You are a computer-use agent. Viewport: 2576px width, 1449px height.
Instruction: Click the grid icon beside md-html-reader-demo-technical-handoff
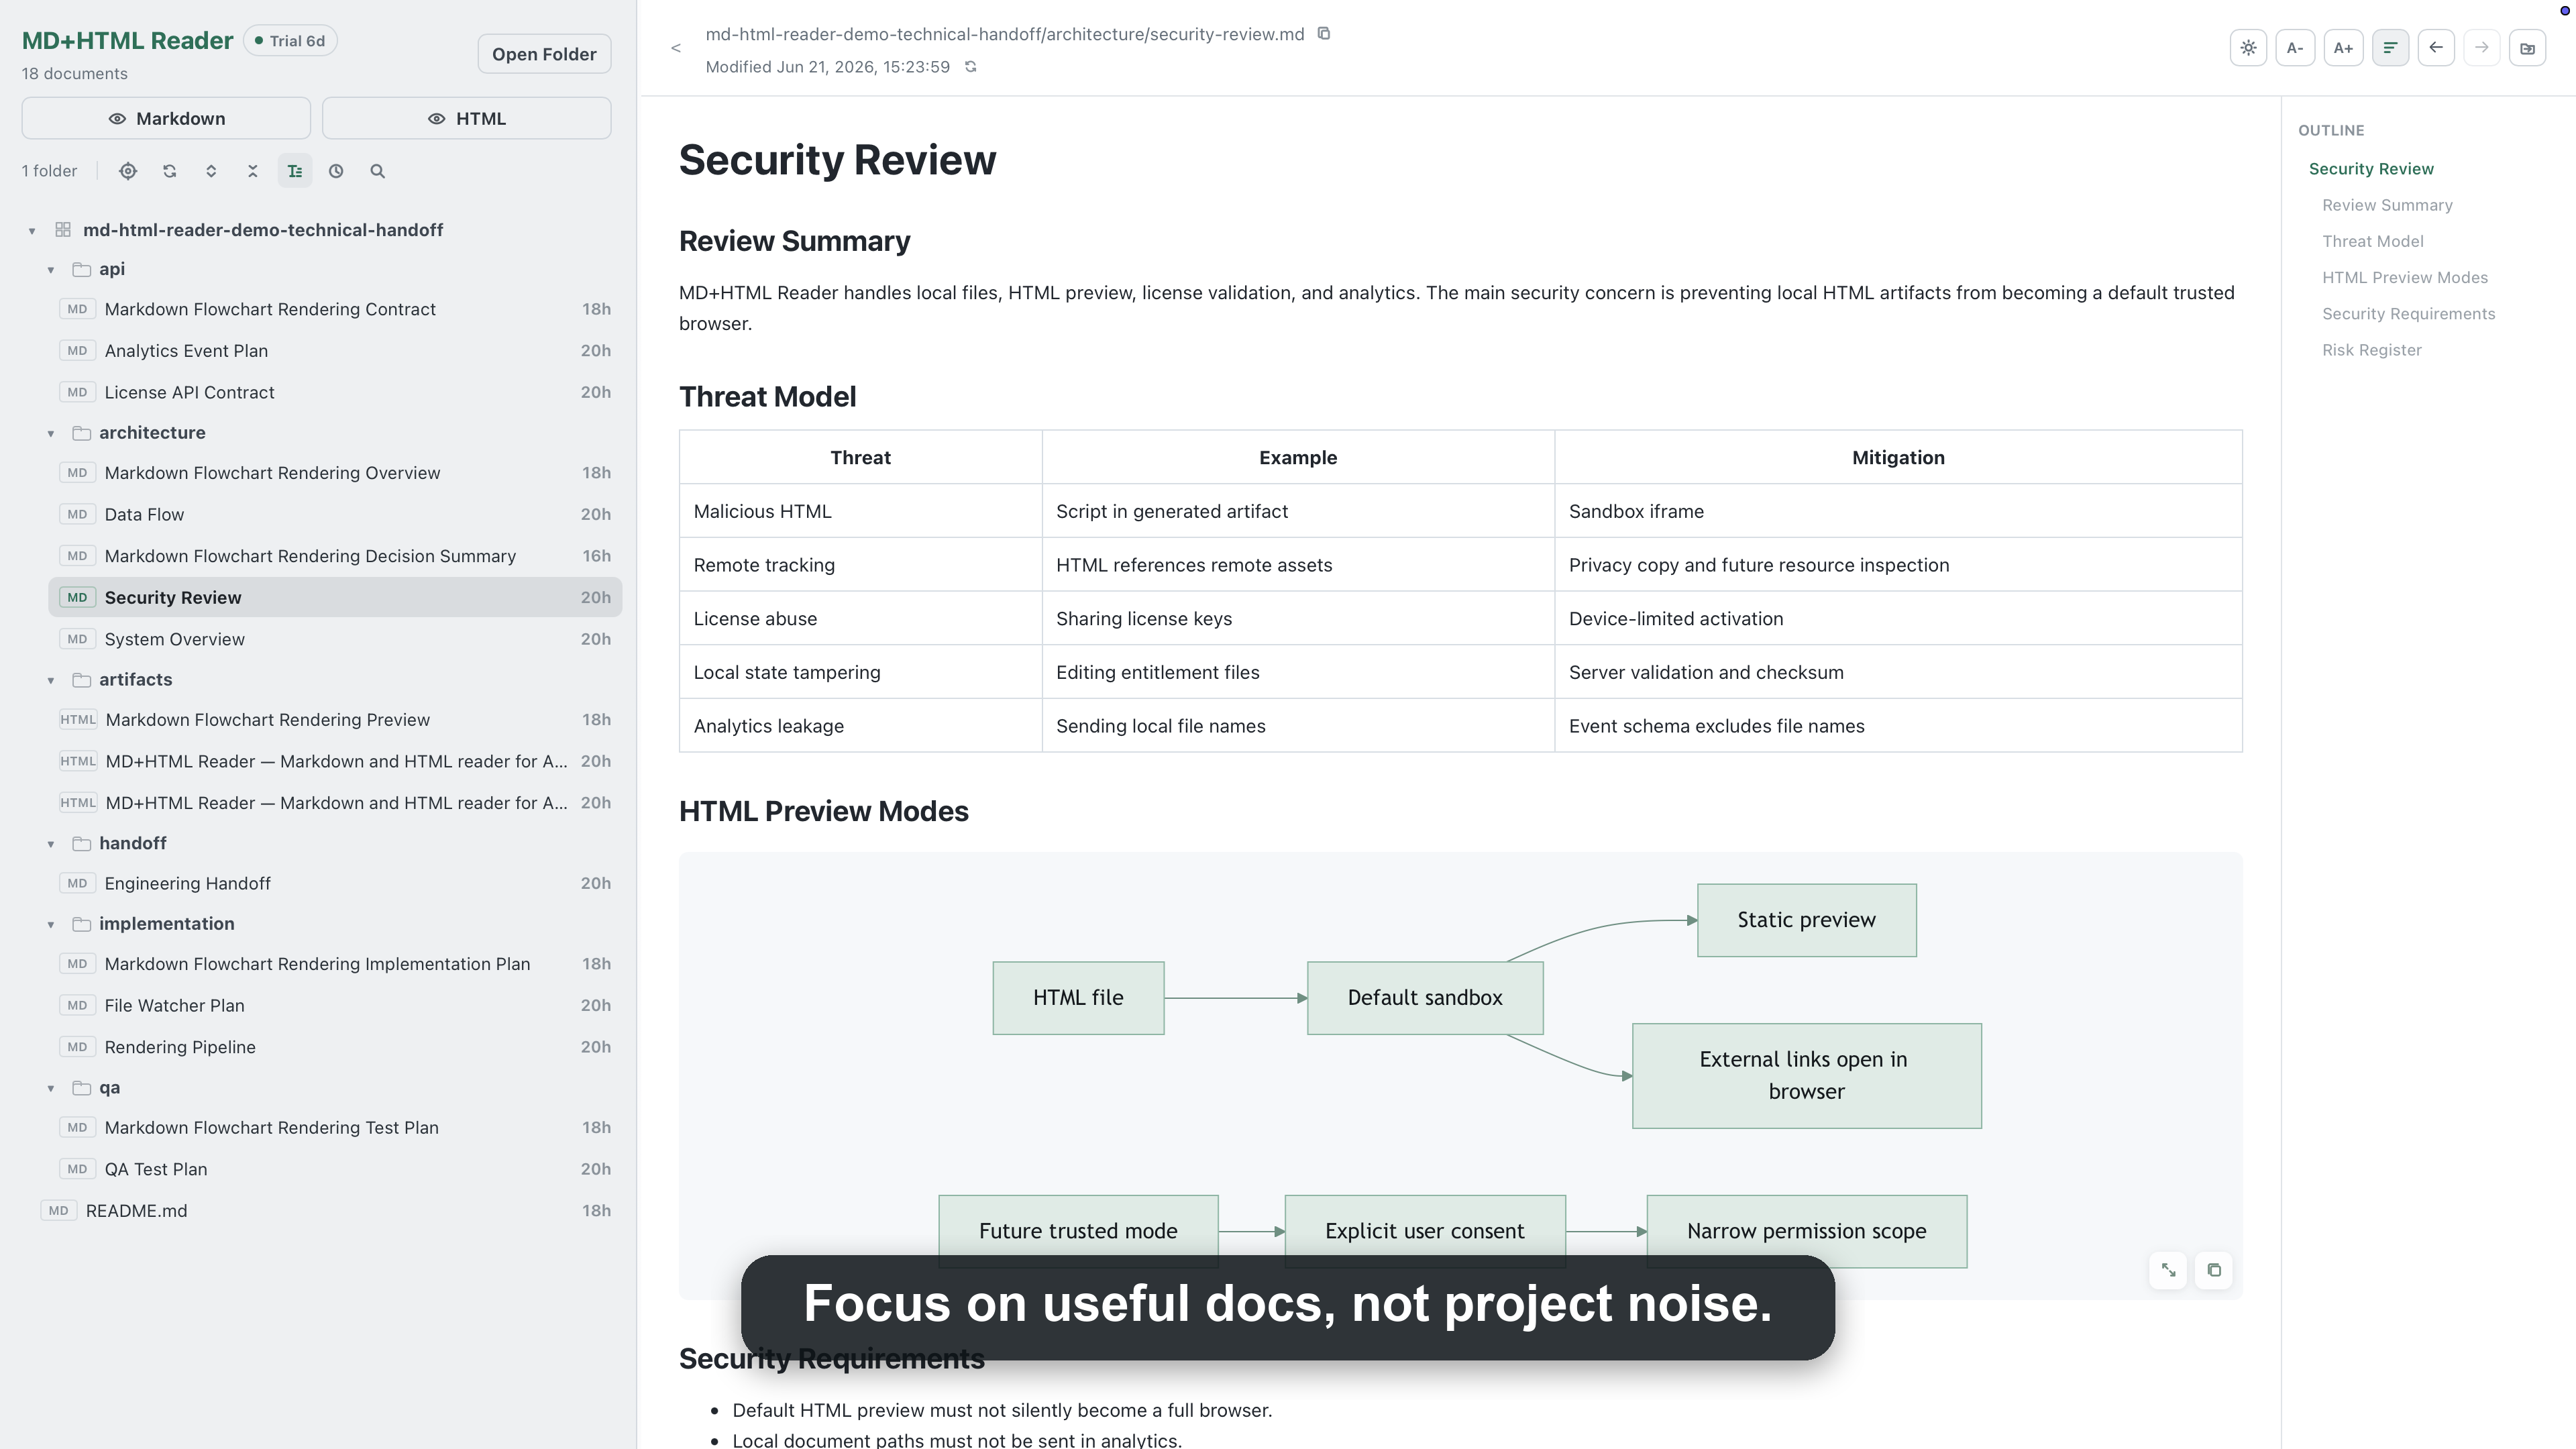[63, 230]
